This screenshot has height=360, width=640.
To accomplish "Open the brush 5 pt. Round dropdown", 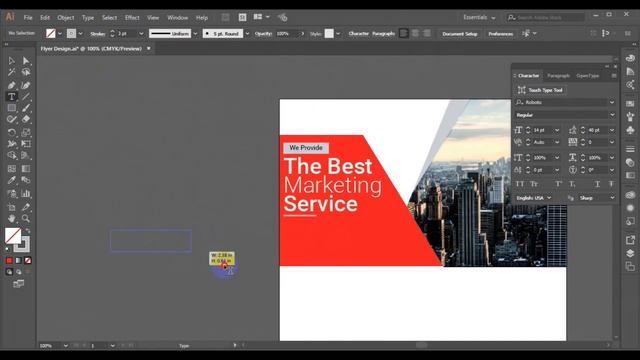I will (x=247, y=33).
